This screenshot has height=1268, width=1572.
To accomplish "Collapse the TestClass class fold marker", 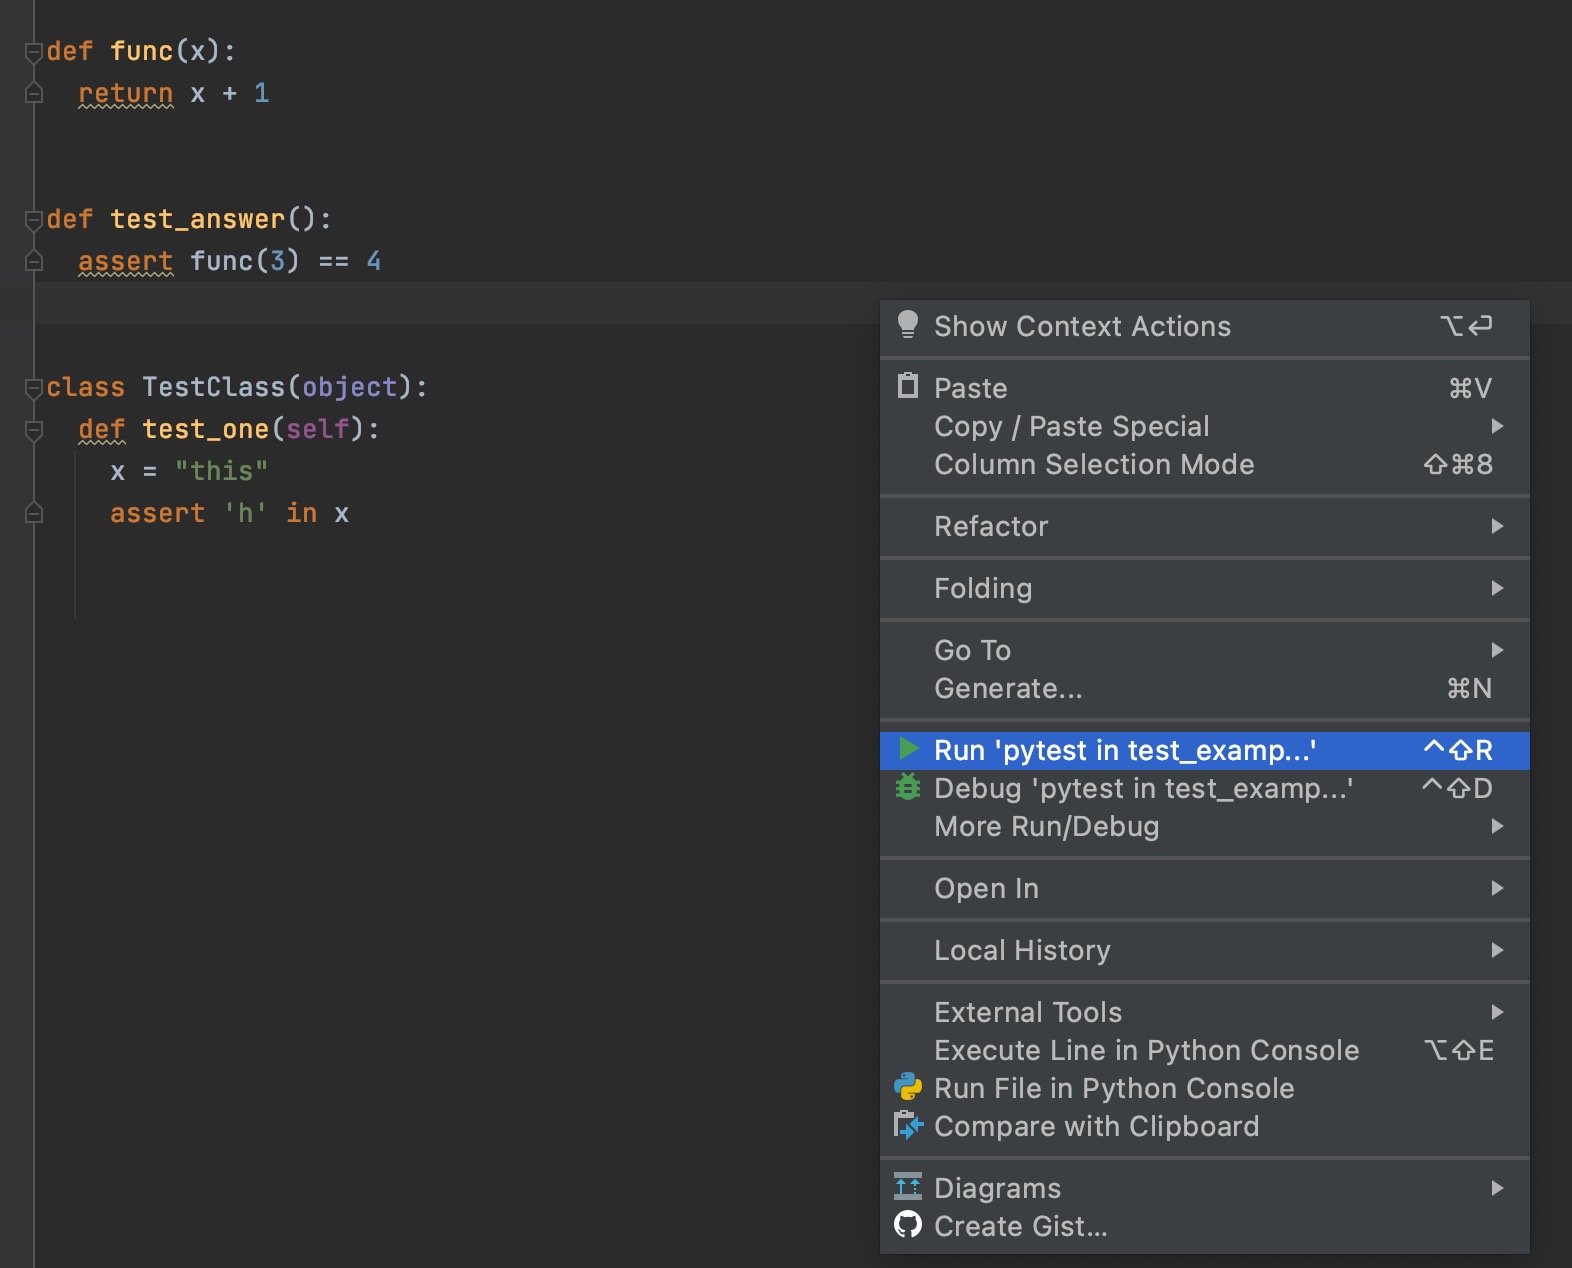I will 33,388.
